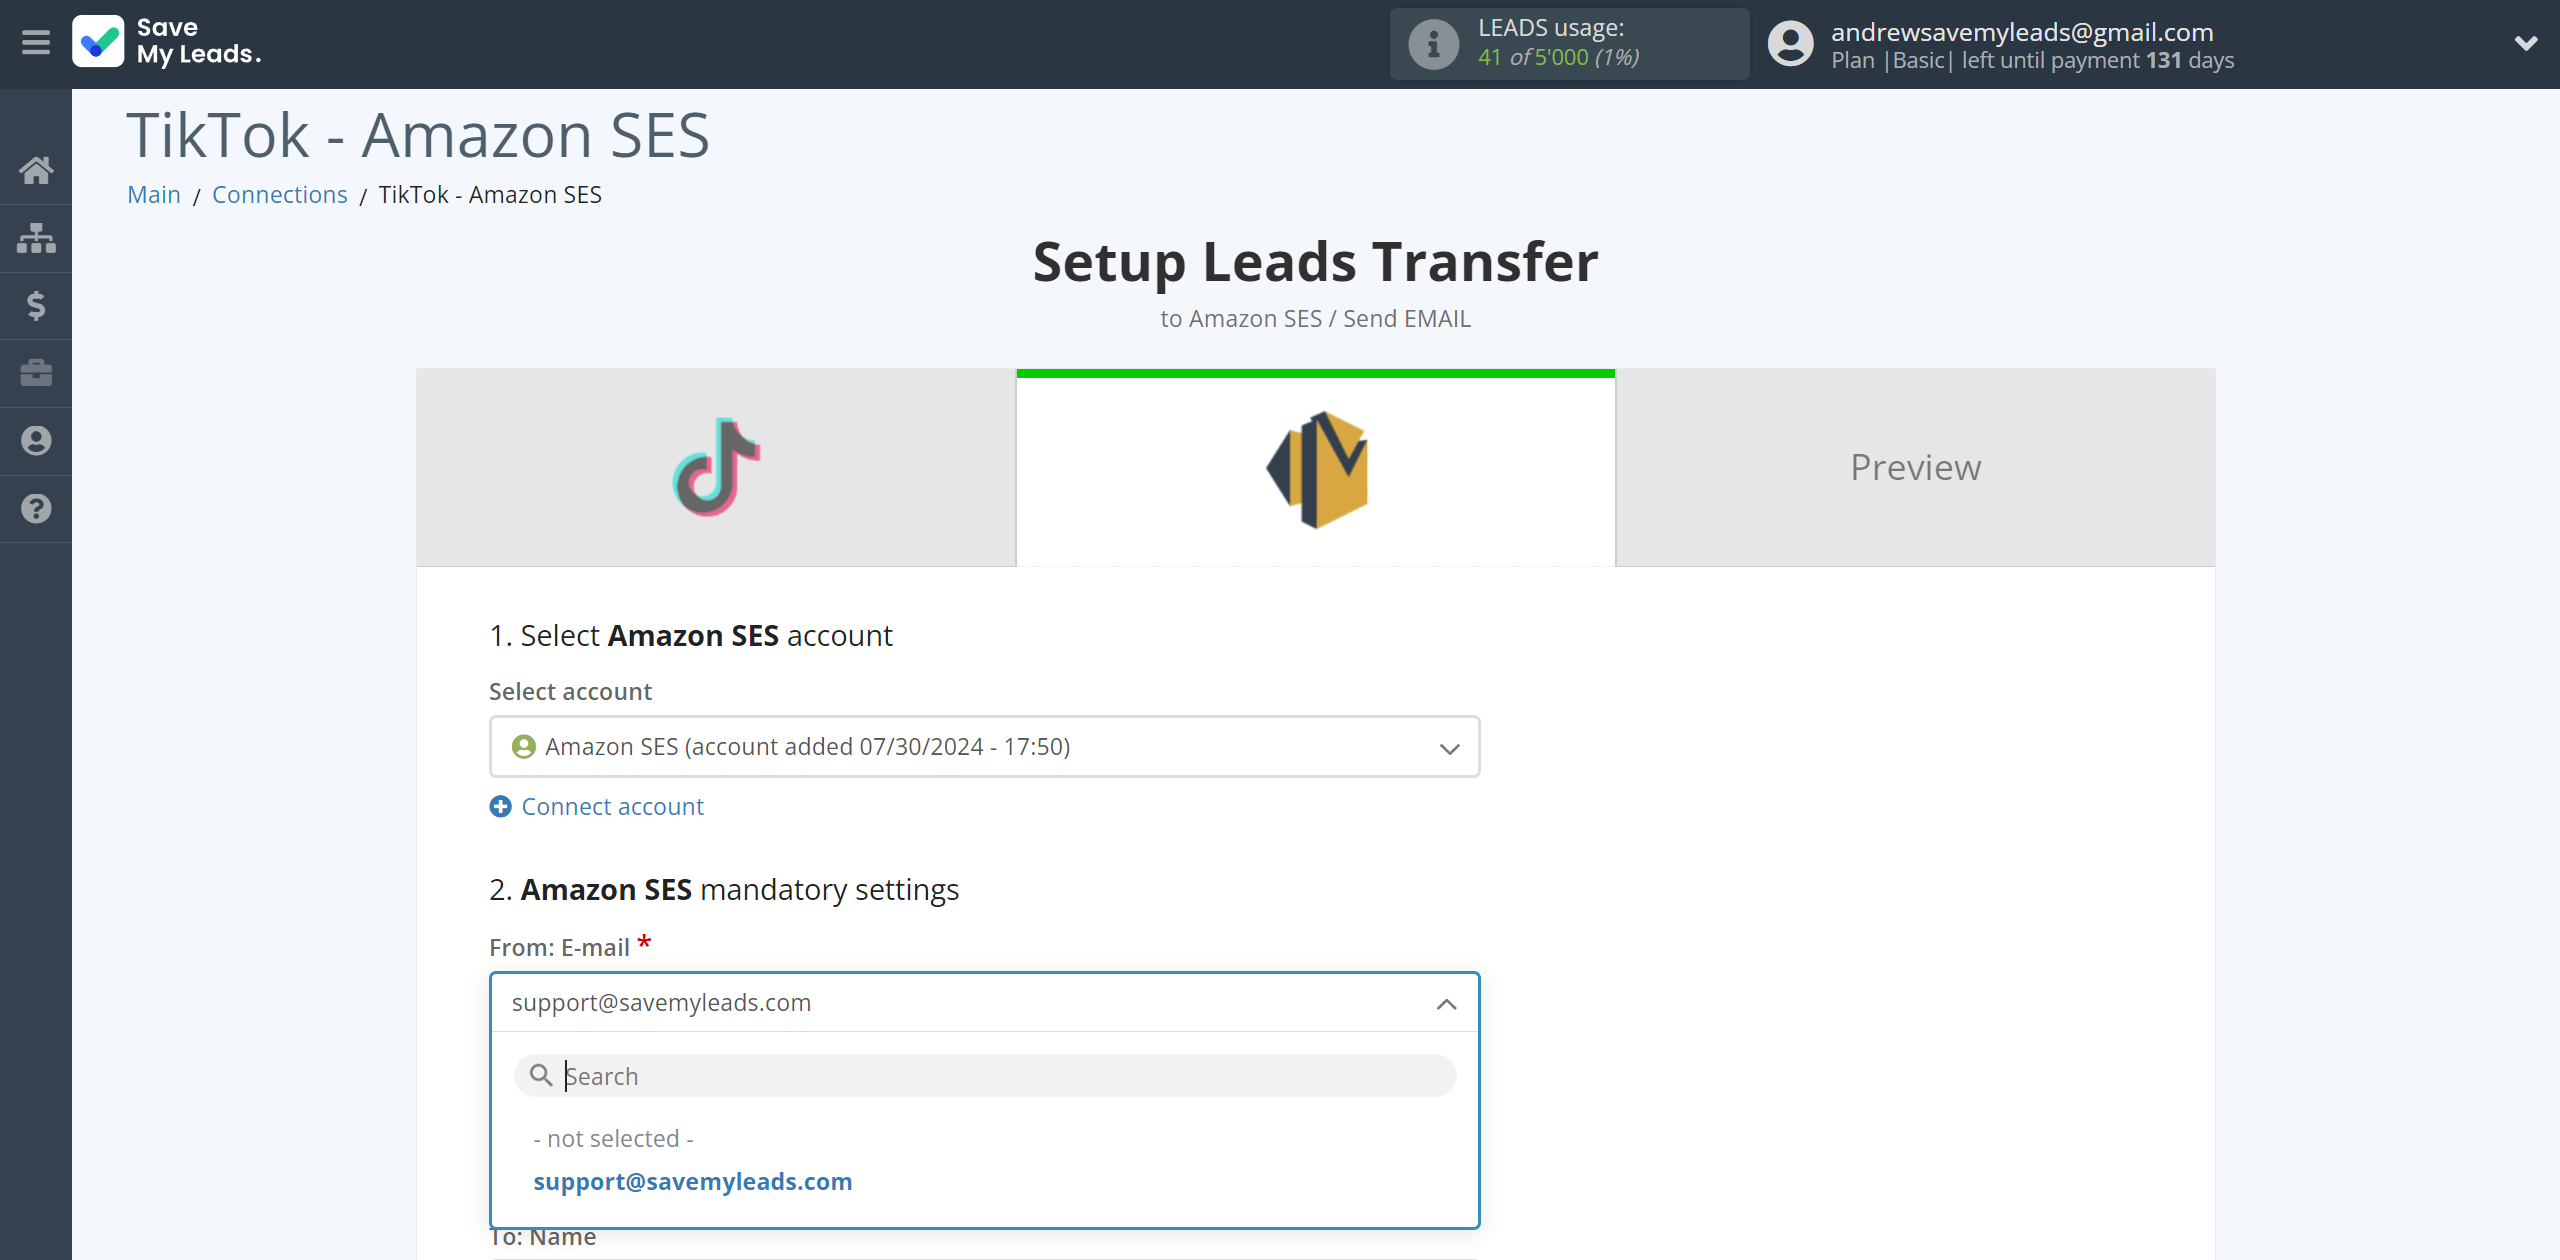Select not selected option in email list
Image resolution: width=2560 pixels, height=1260 pixels.
(x=614, y=1138)
